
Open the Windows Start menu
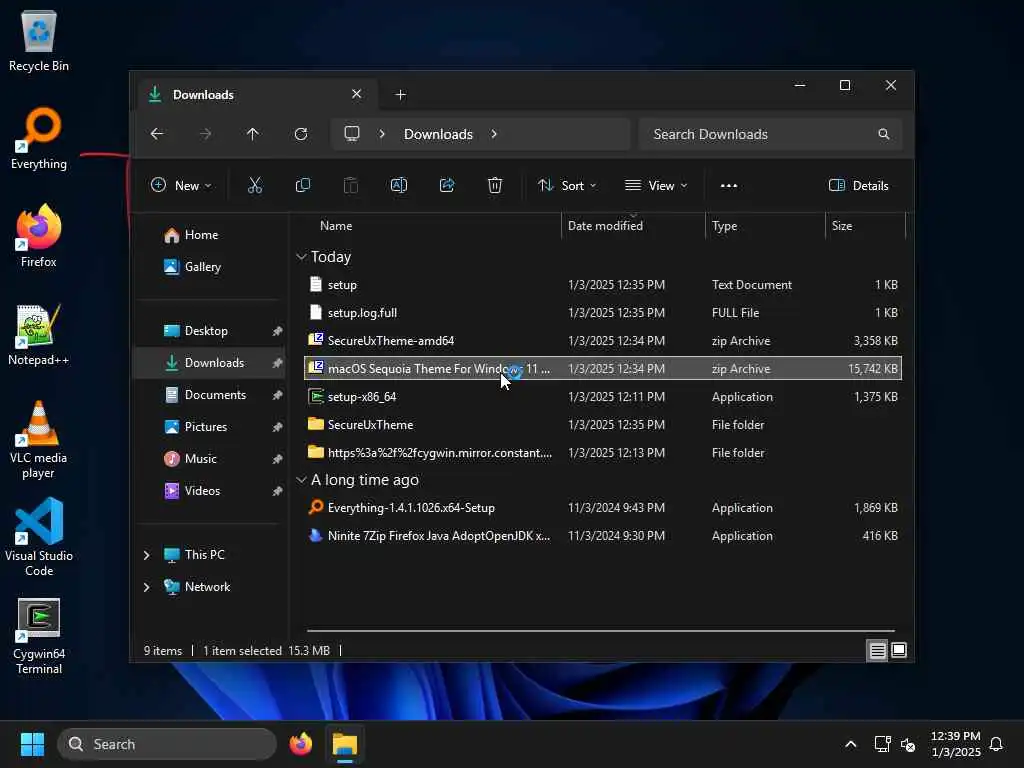[32, 744]
